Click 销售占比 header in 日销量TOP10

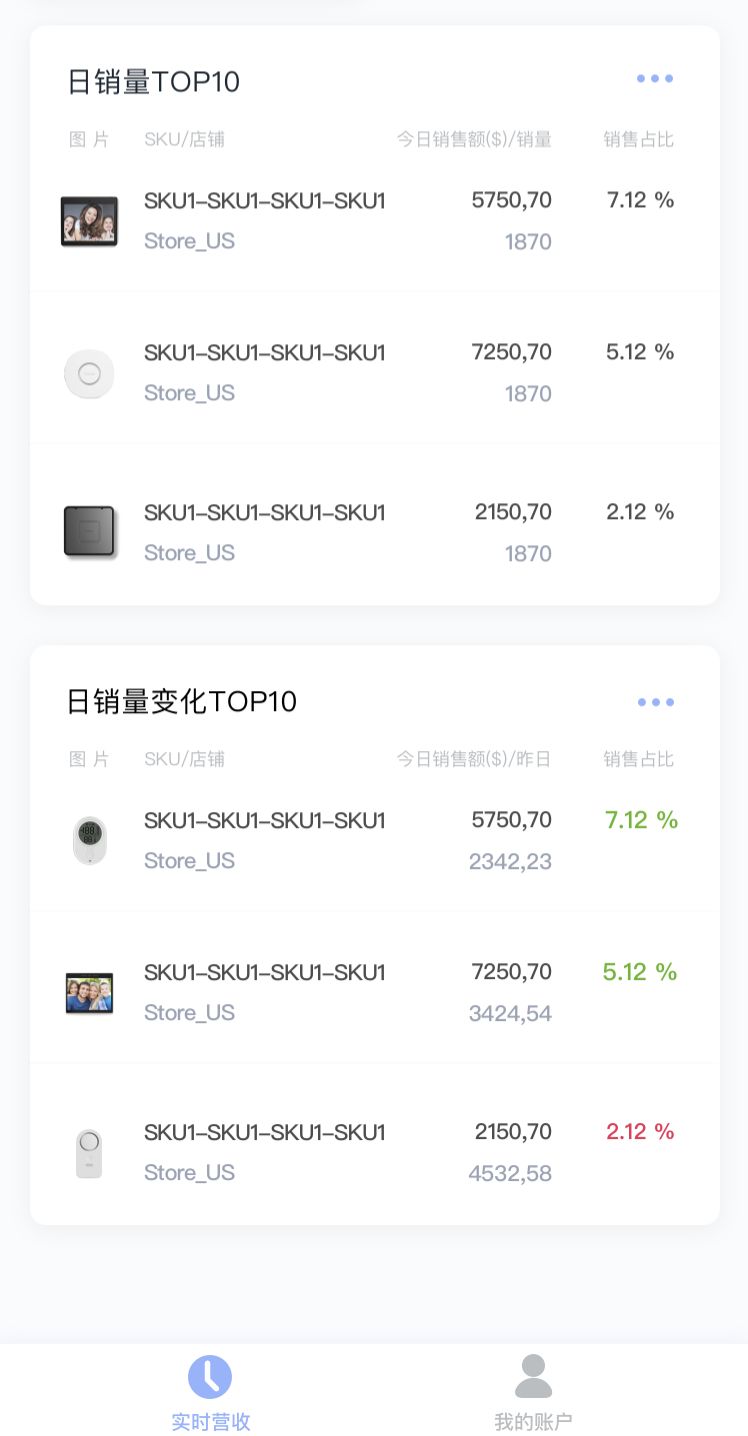tap(638, 139)
